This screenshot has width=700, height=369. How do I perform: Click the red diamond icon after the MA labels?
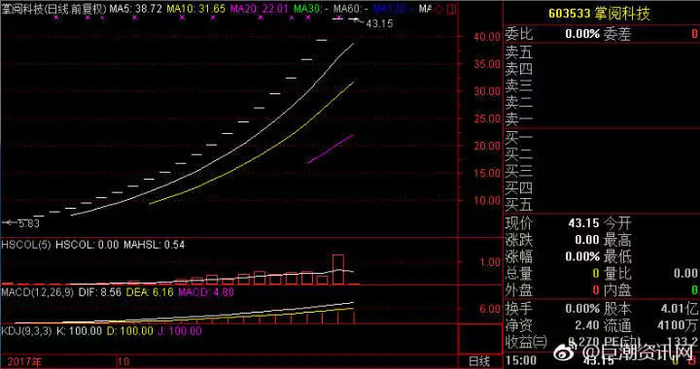click(438, 9)
